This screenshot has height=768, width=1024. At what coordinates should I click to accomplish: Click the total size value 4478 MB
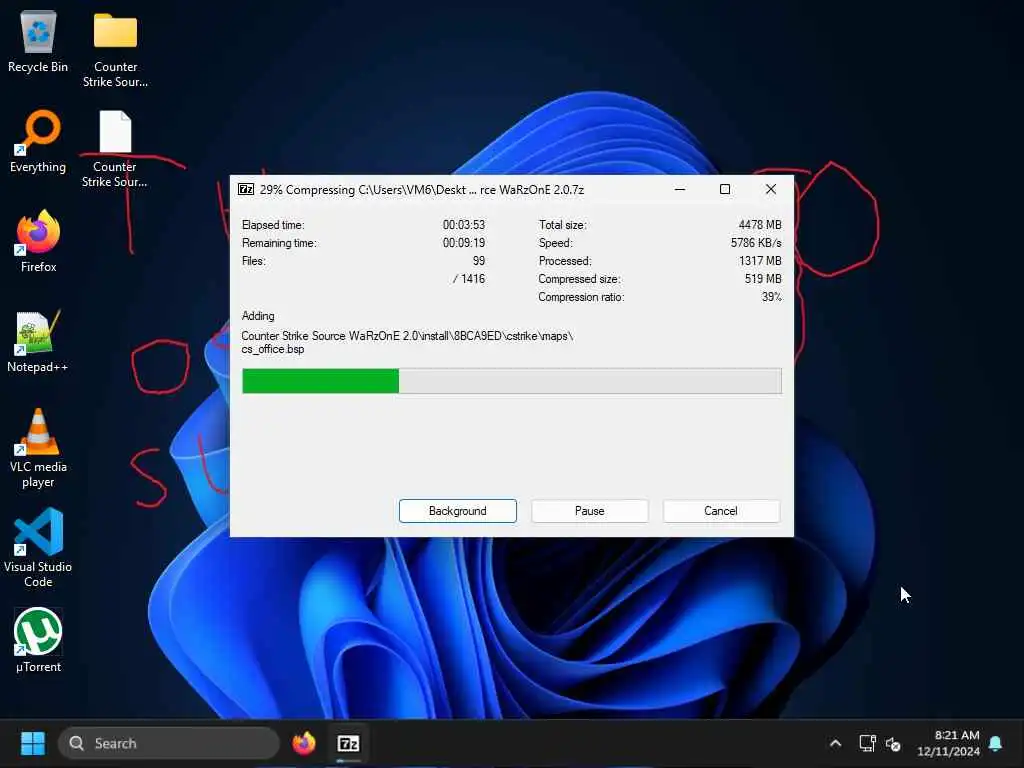coord(760,225)
